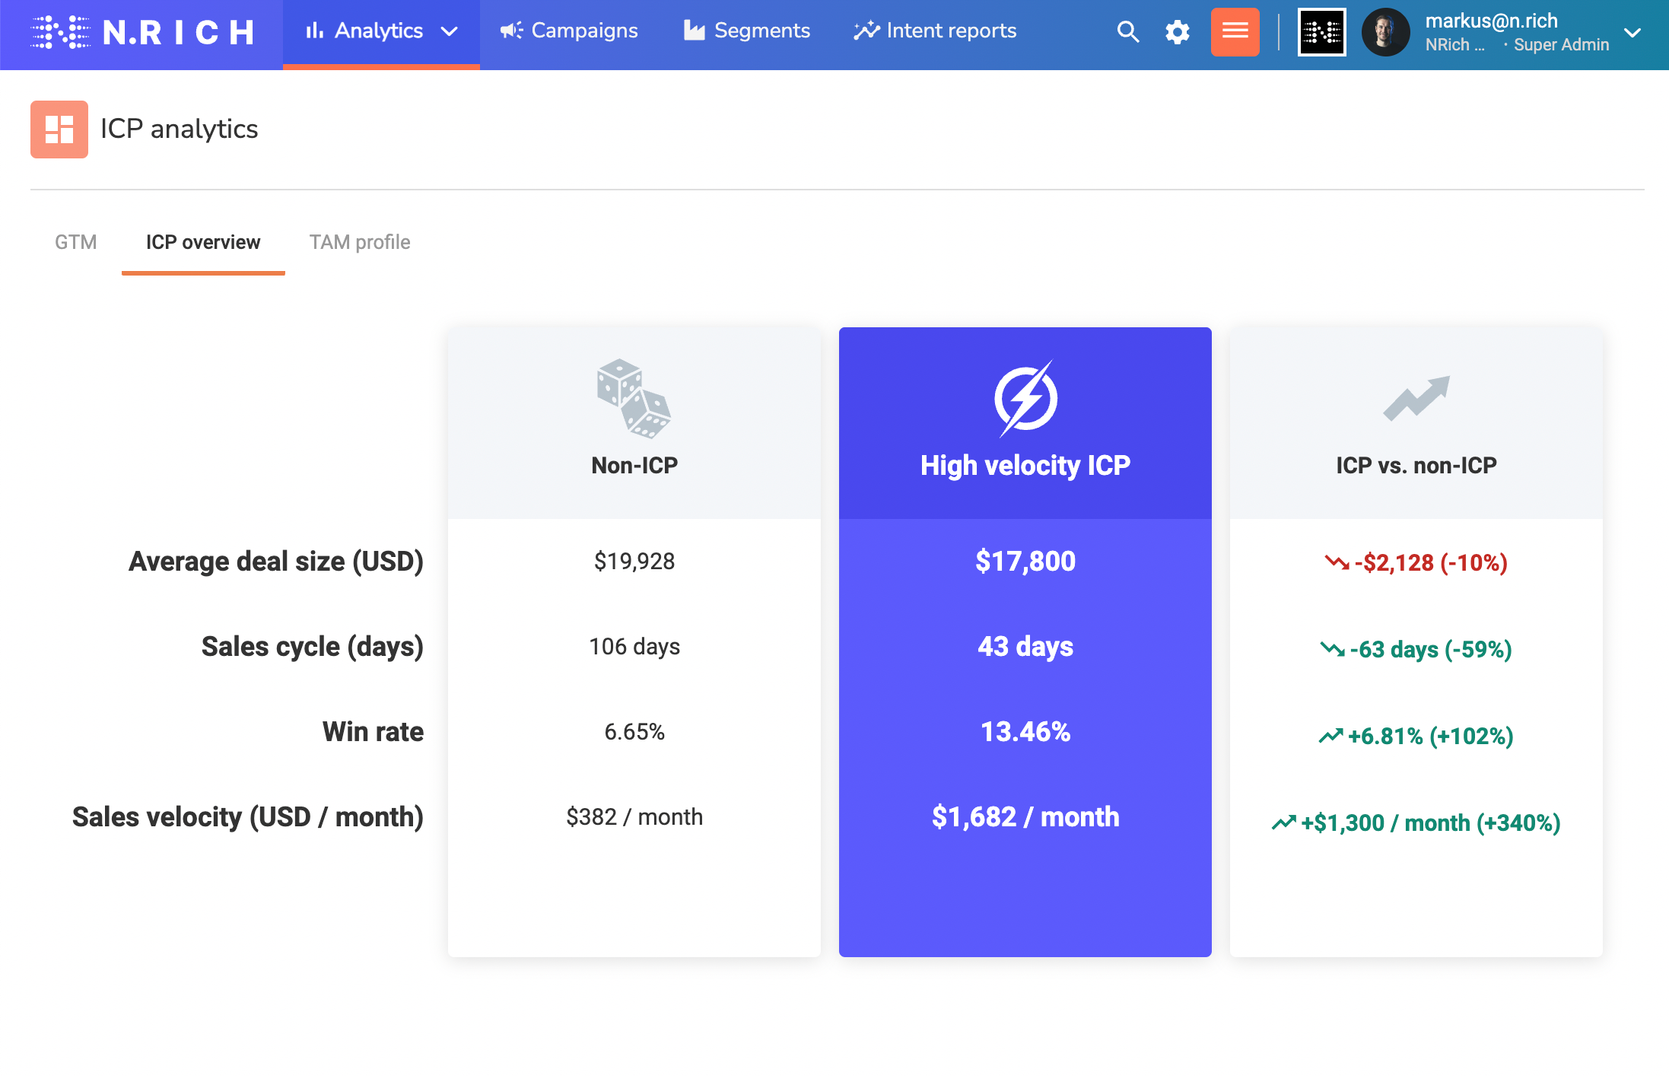
Task: Open the settings gear
Action: (x=1177, y=32)
